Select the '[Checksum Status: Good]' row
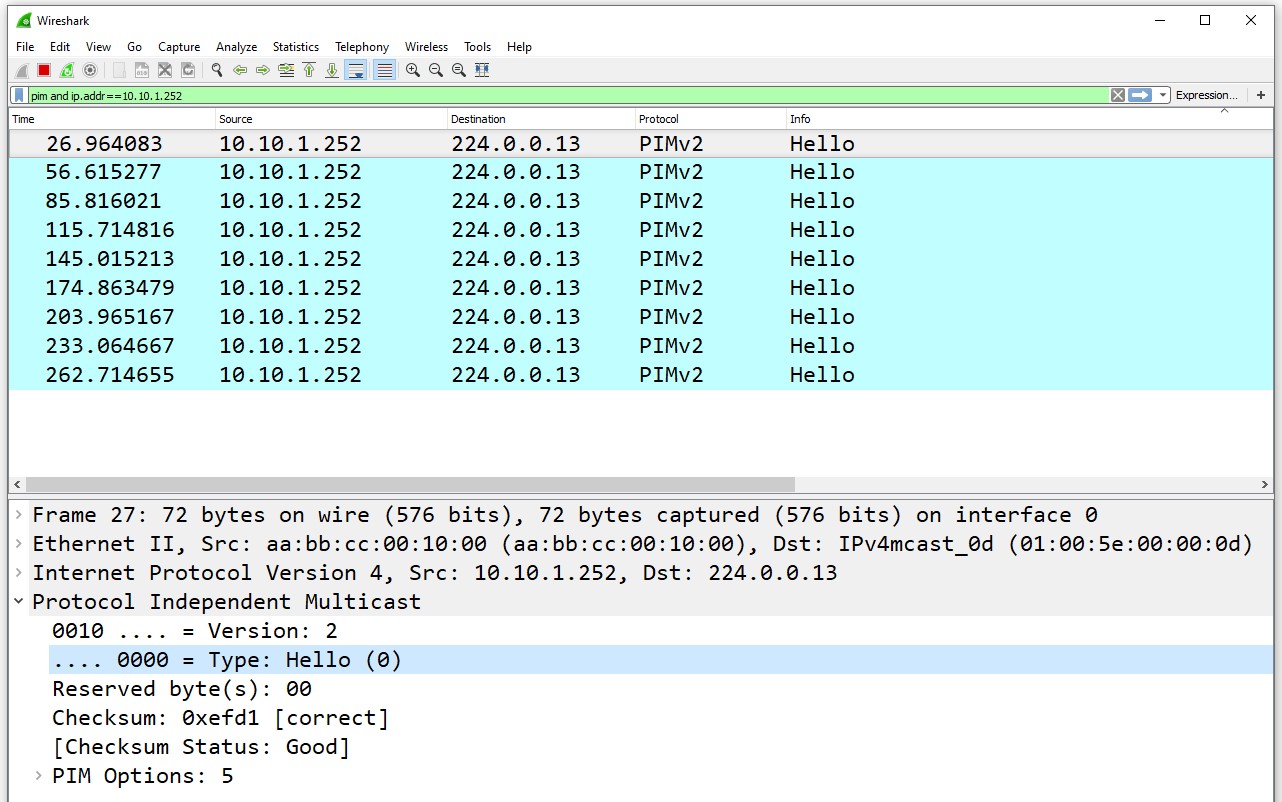 pos(661,747)
